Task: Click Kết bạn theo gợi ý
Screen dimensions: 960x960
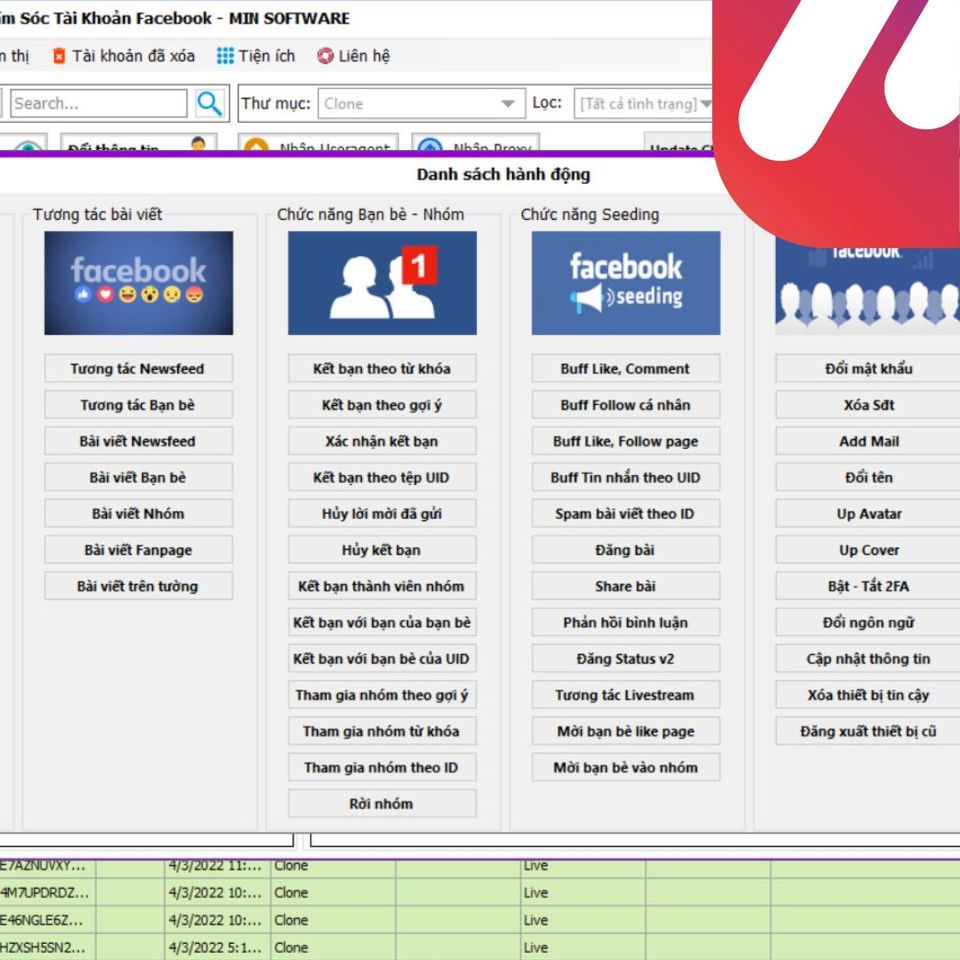Action: click(382, 405)
